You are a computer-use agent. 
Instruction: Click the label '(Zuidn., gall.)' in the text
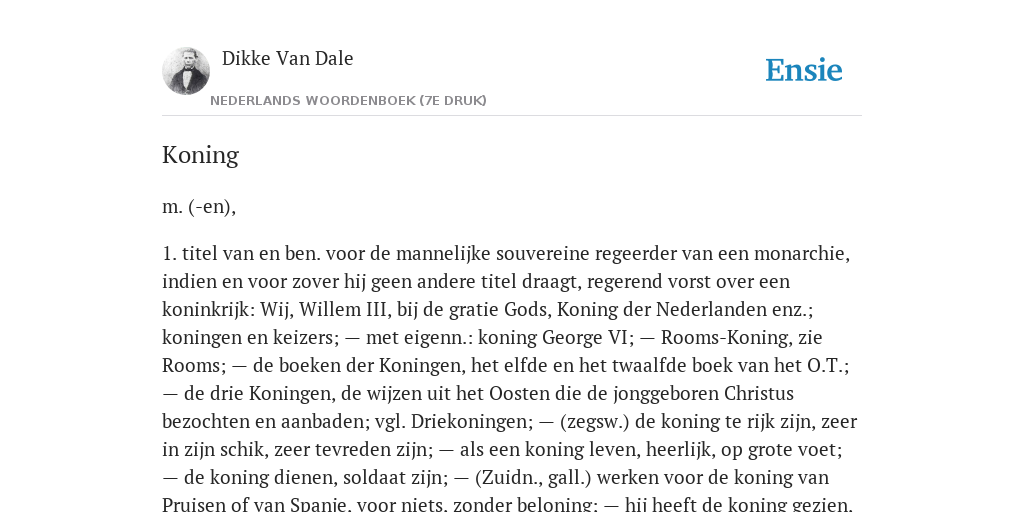[533, 478]
